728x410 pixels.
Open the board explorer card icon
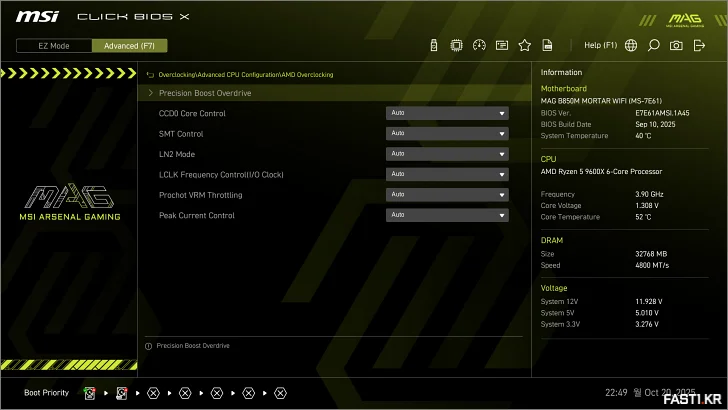pos(502,46)
